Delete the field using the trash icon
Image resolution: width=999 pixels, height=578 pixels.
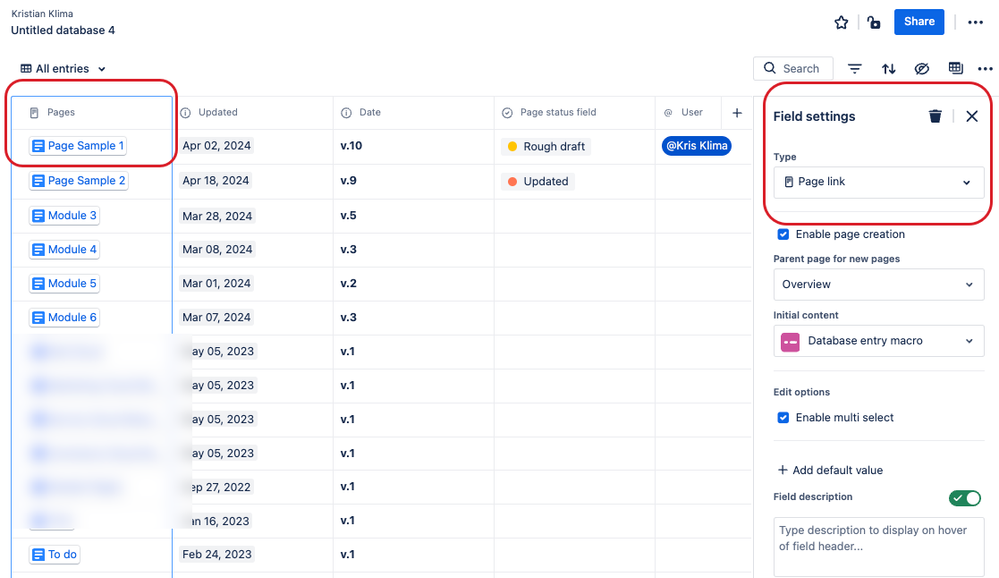935,116
